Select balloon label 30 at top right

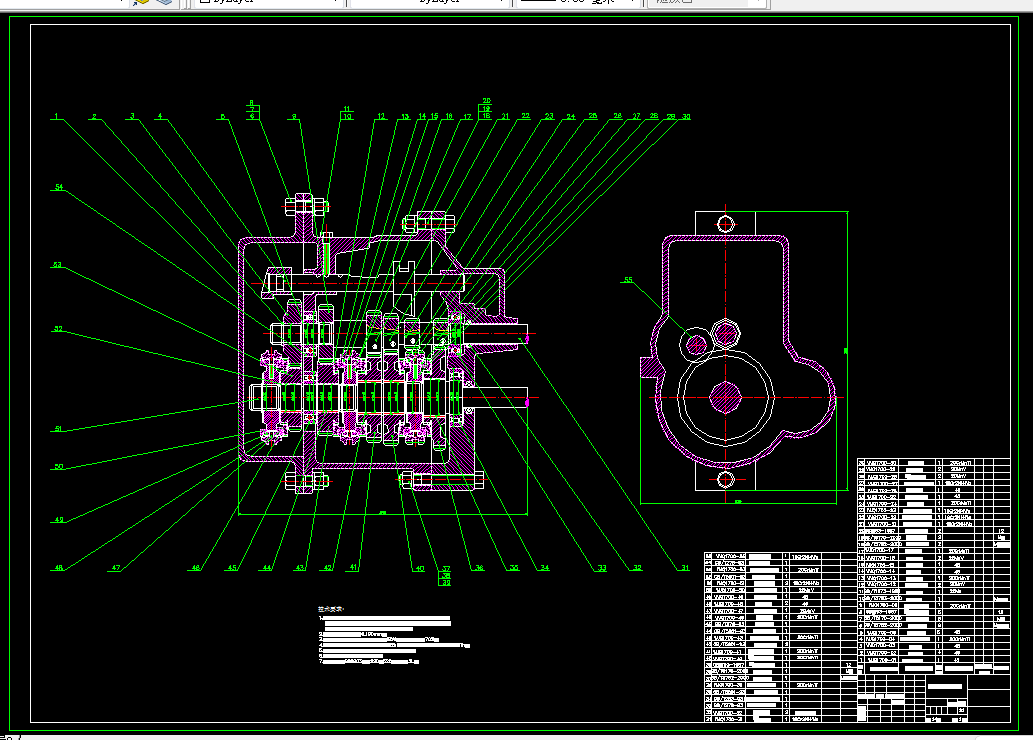point(686,117)
